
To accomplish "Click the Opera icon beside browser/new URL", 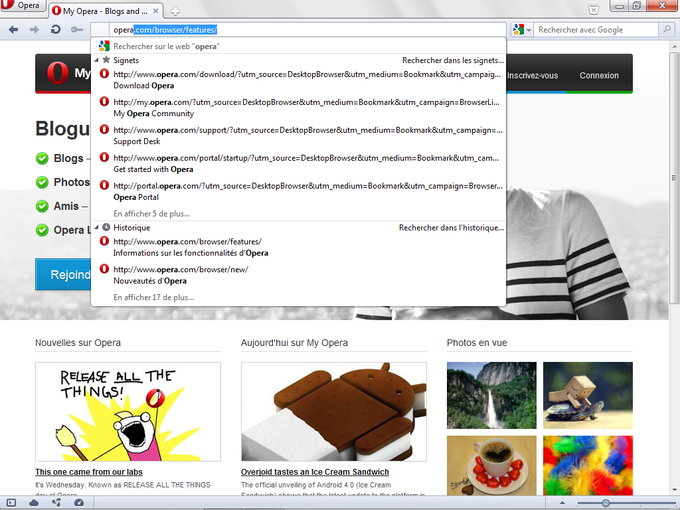I will click(104, 269).
